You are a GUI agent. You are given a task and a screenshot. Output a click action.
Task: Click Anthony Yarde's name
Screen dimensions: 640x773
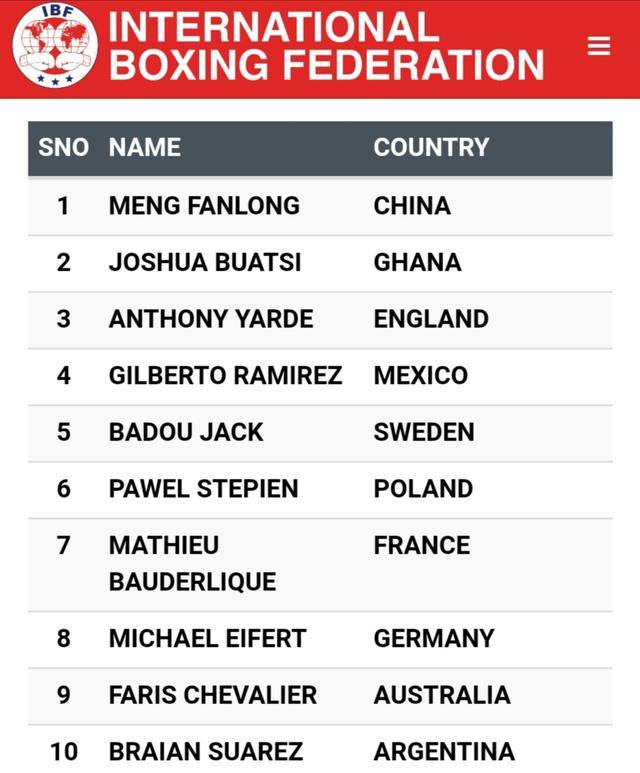[211, 319]
